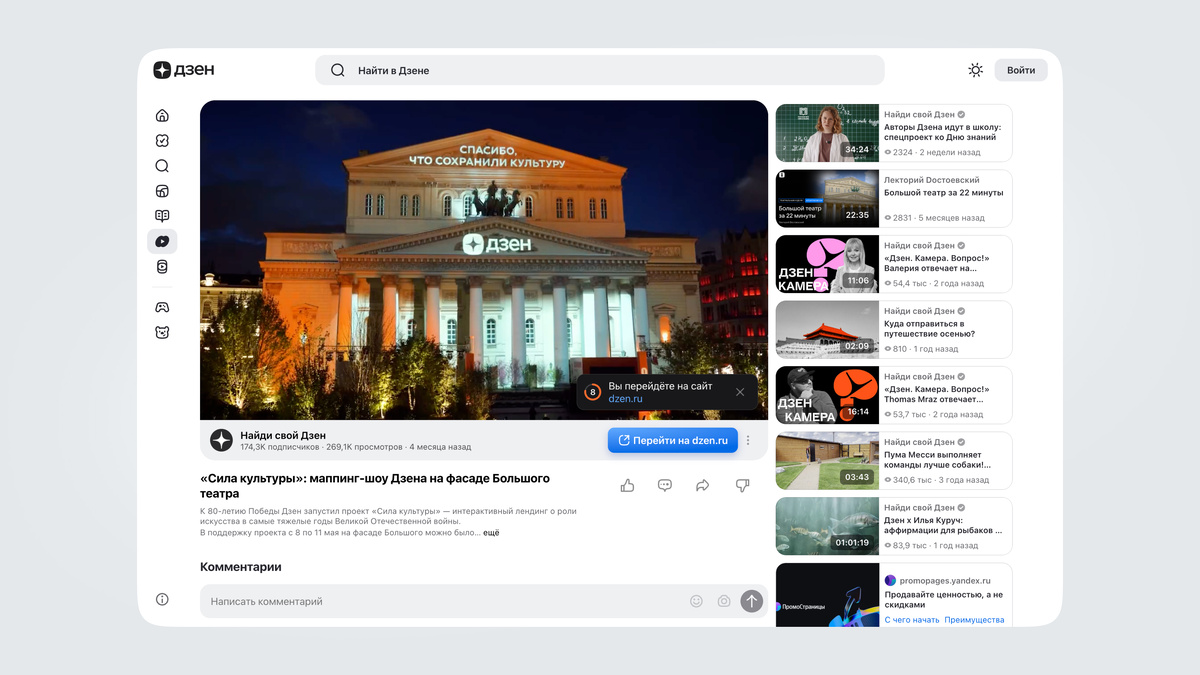Viewport: 1200px width, 675px height.
Task: Click the title Большой театр за 22 минуты
Action: (x=943, y=193)
